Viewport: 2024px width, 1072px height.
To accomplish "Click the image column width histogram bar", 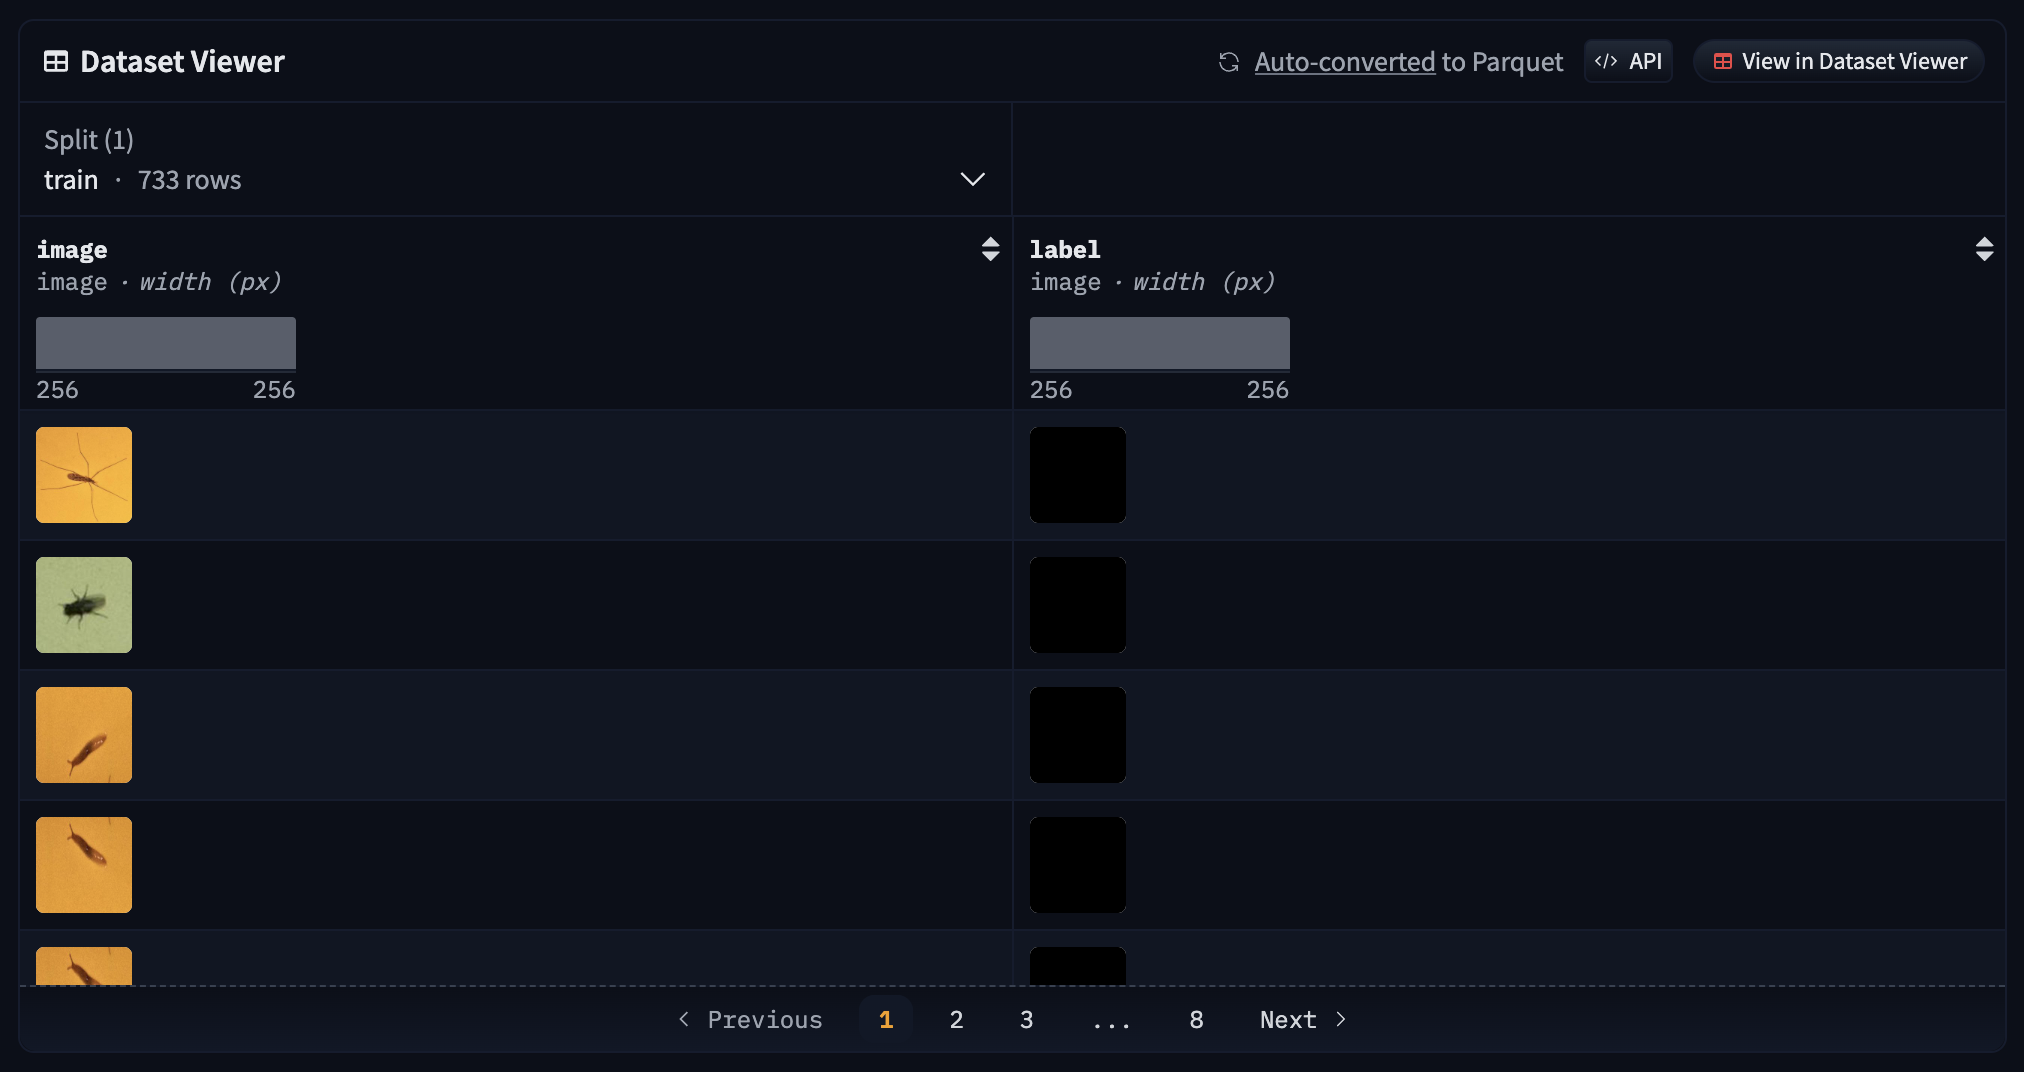I will 166,344.
